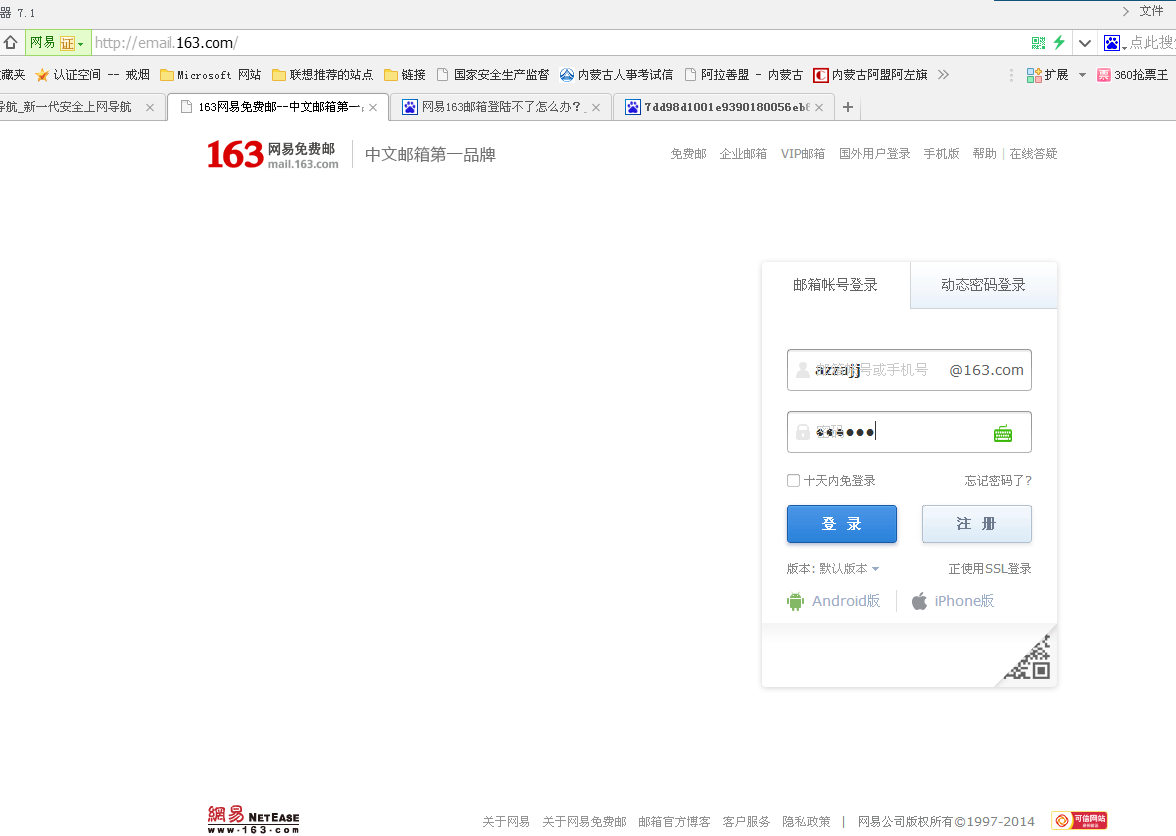Click the 163 网易免费邮 logo
The height and width of the screenshot is (836, 1176).
(x=273, y=154)
